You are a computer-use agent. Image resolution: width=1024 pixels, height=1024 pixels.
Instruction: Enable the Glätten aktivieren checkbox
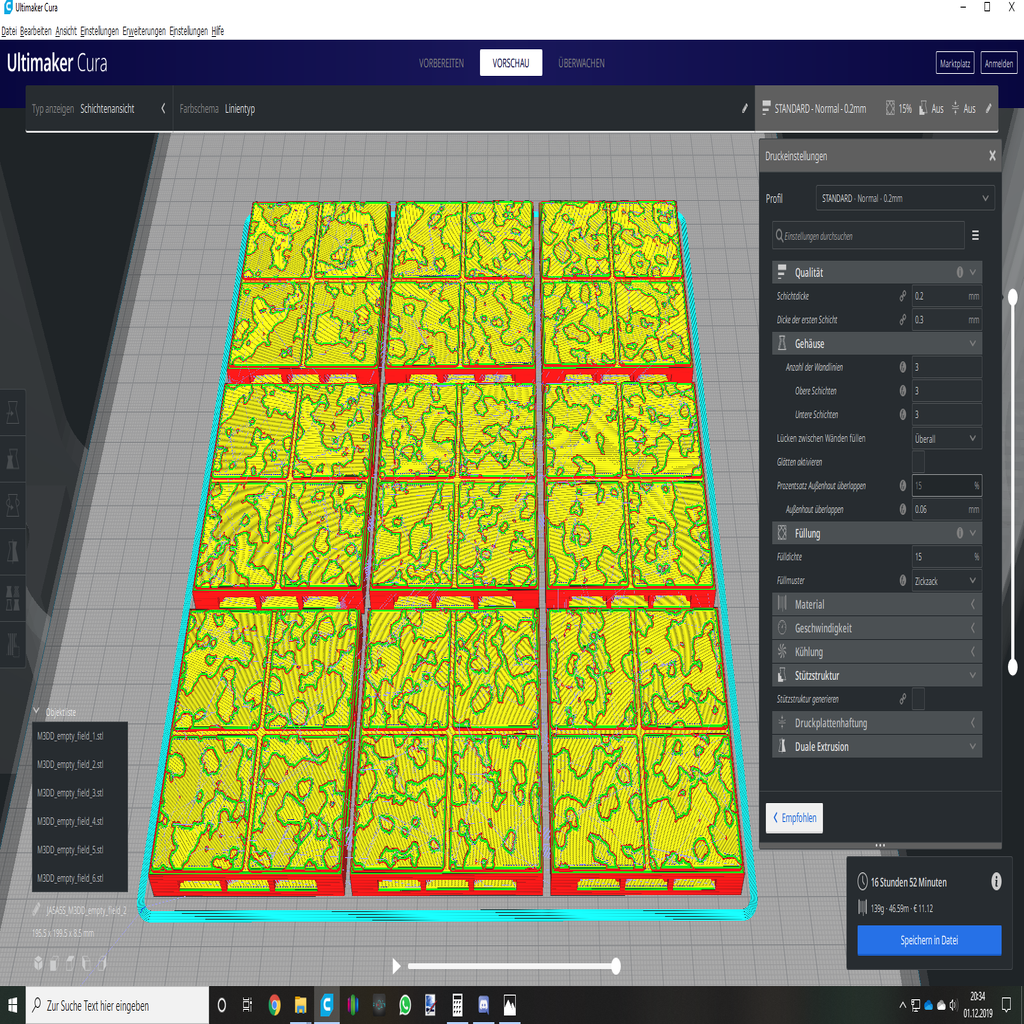click(918, 462)
